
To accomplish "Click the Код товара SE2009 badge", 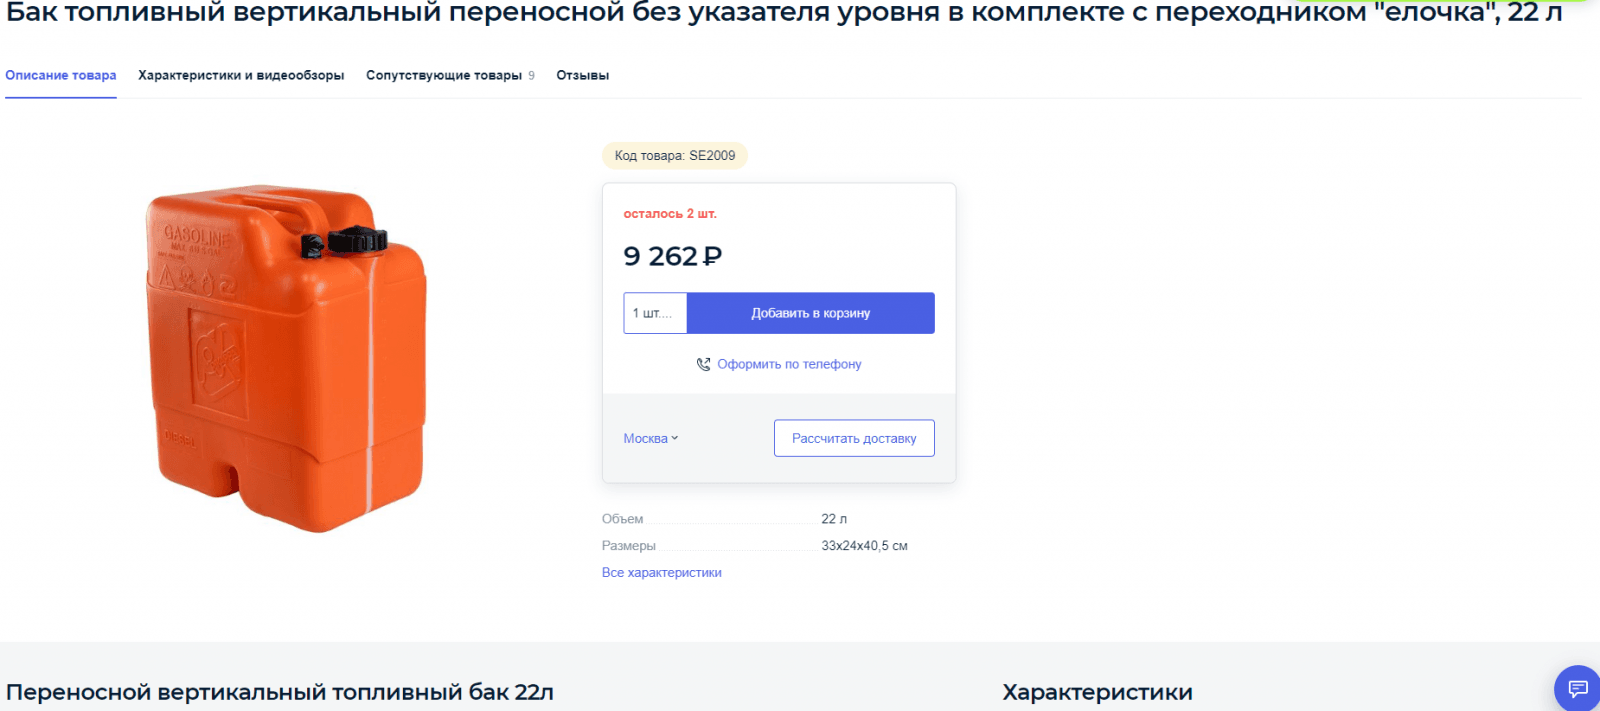I will tap(674, 155).
